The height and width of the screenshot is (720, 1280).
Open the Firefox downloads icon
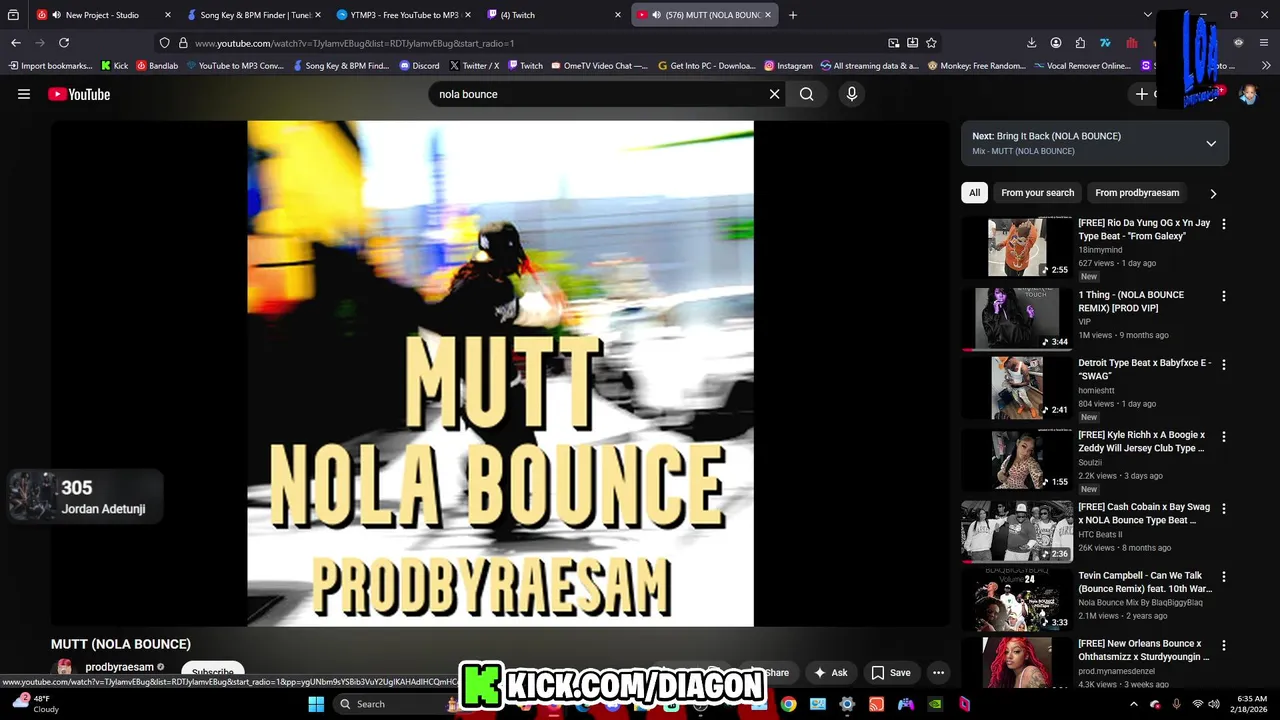click(x=1031, y=43)
